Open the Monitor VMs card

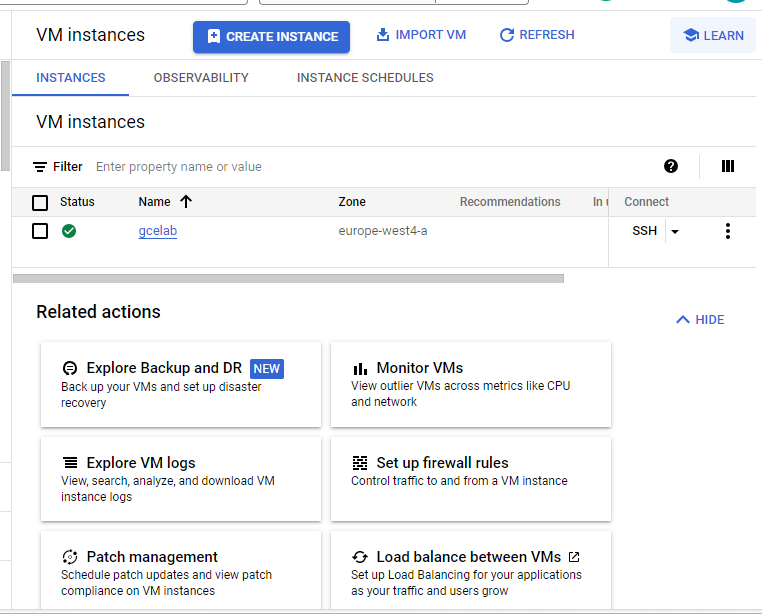(471, 385)
